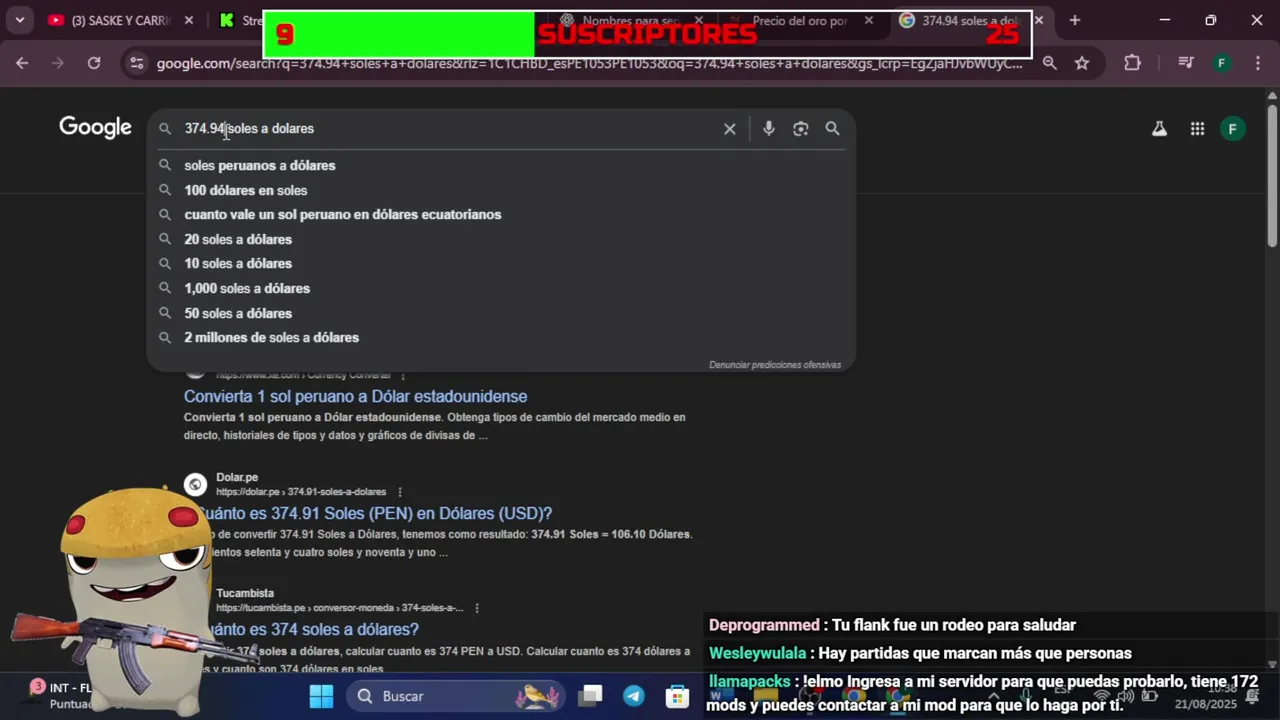Open the tab search dropdown arrow
Viewport: 1280px width, 720px height.
pyautogui.click(x=19, y=20)
